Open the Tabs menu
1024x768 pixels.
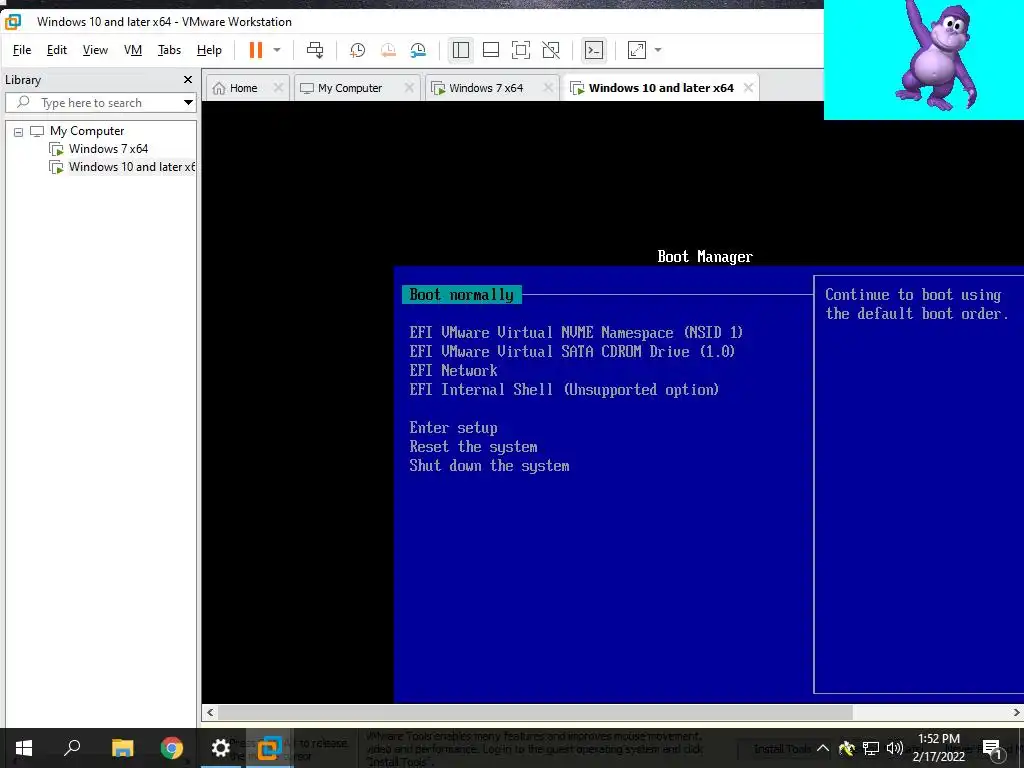pos(169,50)
